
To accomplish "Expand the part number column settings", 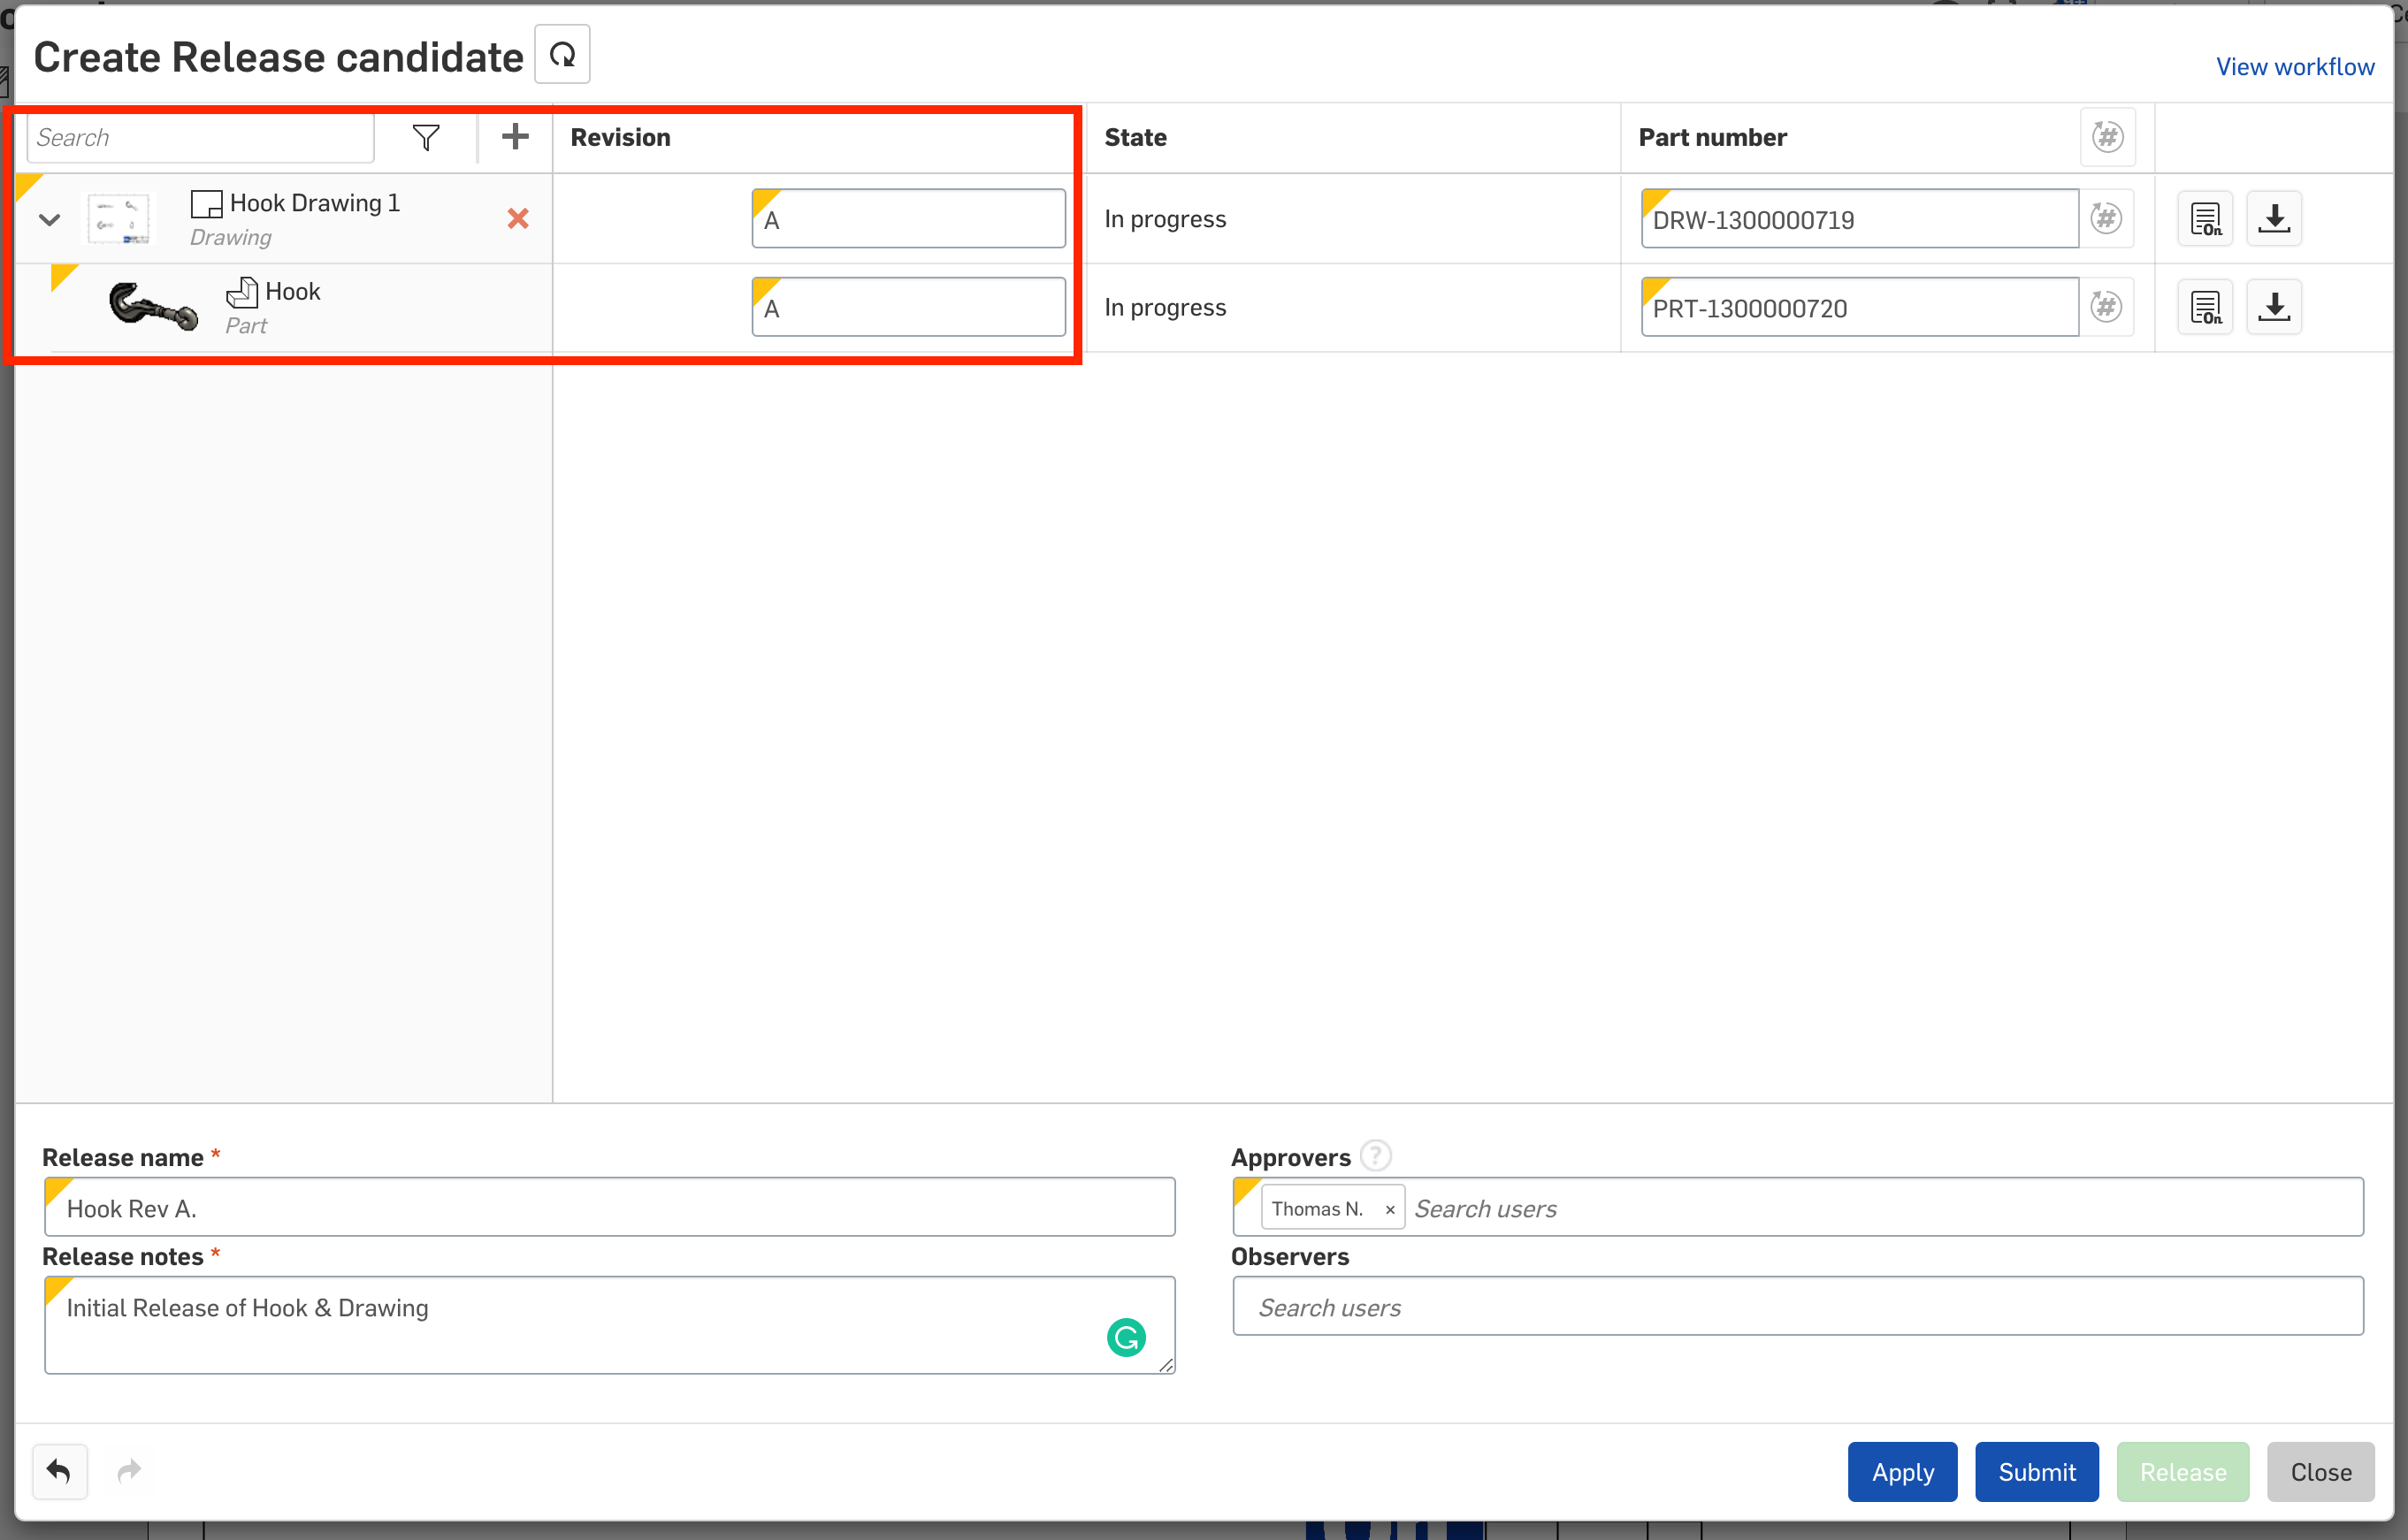I will click(2106, 135).
